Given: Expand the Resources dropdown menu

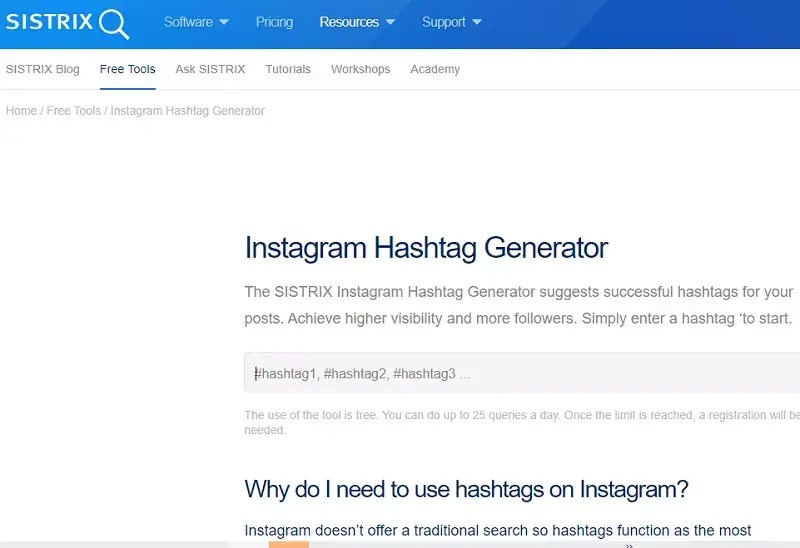Looking at the screenshot, I should [357, 22].
